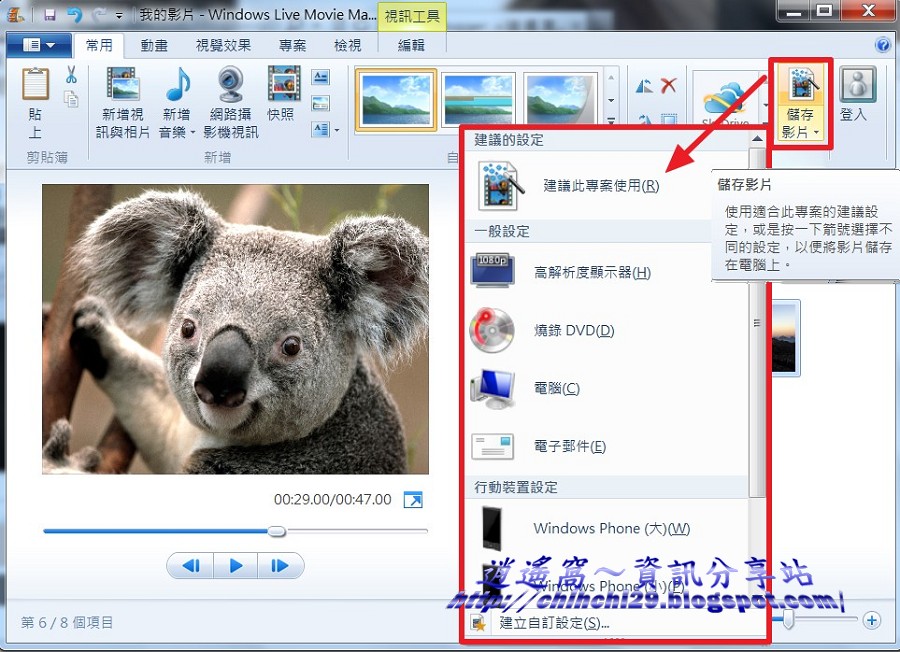Click the Save icon in title bar
Viewport: 900px width, 652px height.
pyautogui.click(x=50, y=14)
